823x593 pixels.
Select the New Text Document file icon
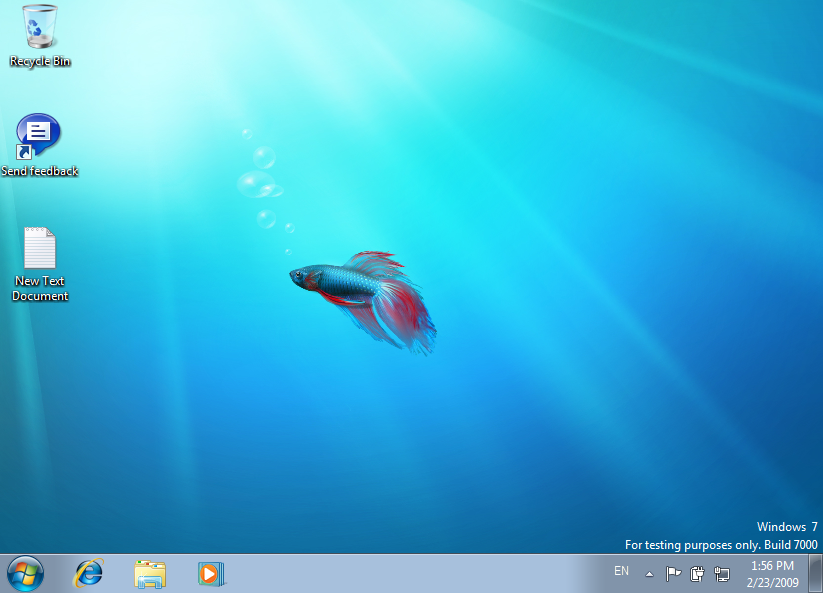pyautogui.click(x=40, y=264)
